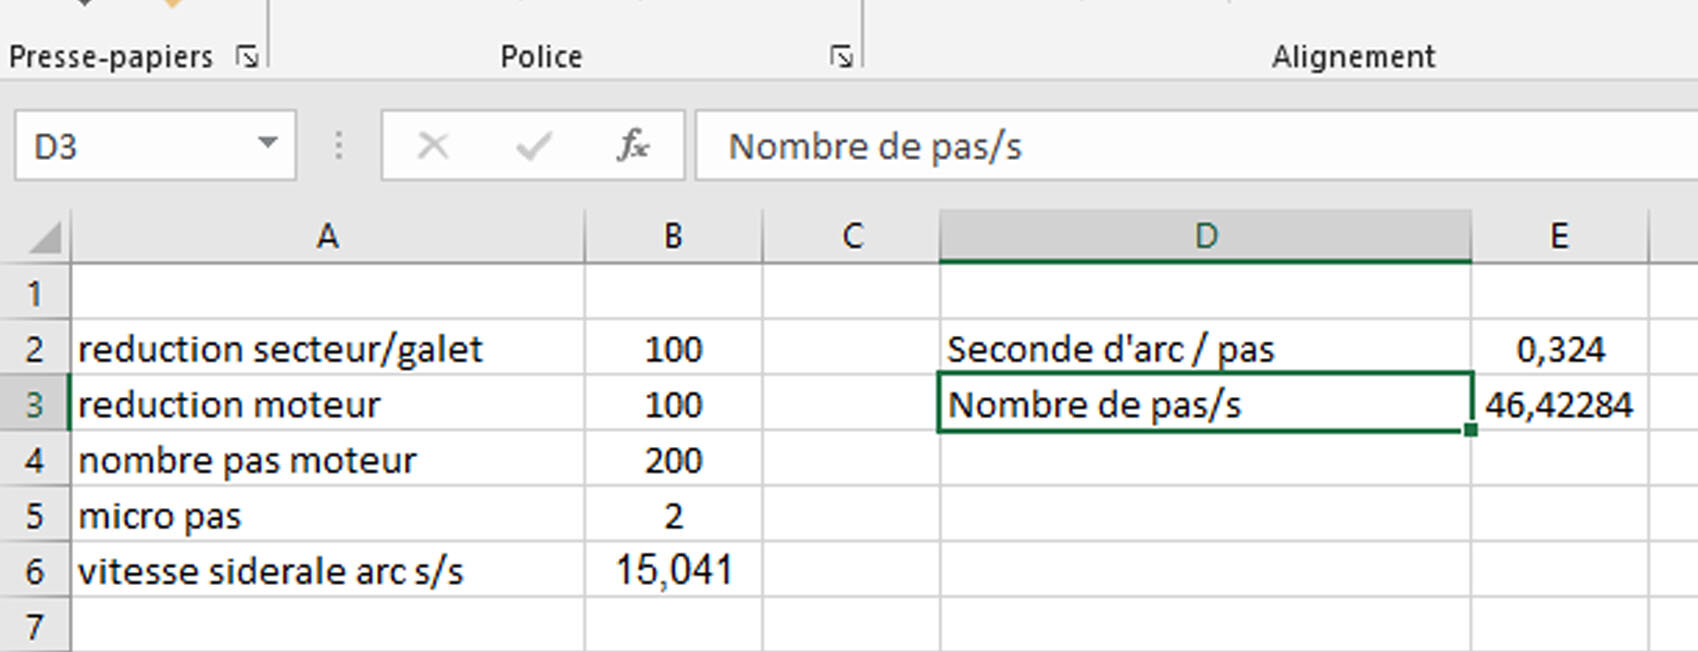Click the cancel X in formula bar
Image resolution: width=1698 pixels, height=652 pixels.
[x=432, y=147]
